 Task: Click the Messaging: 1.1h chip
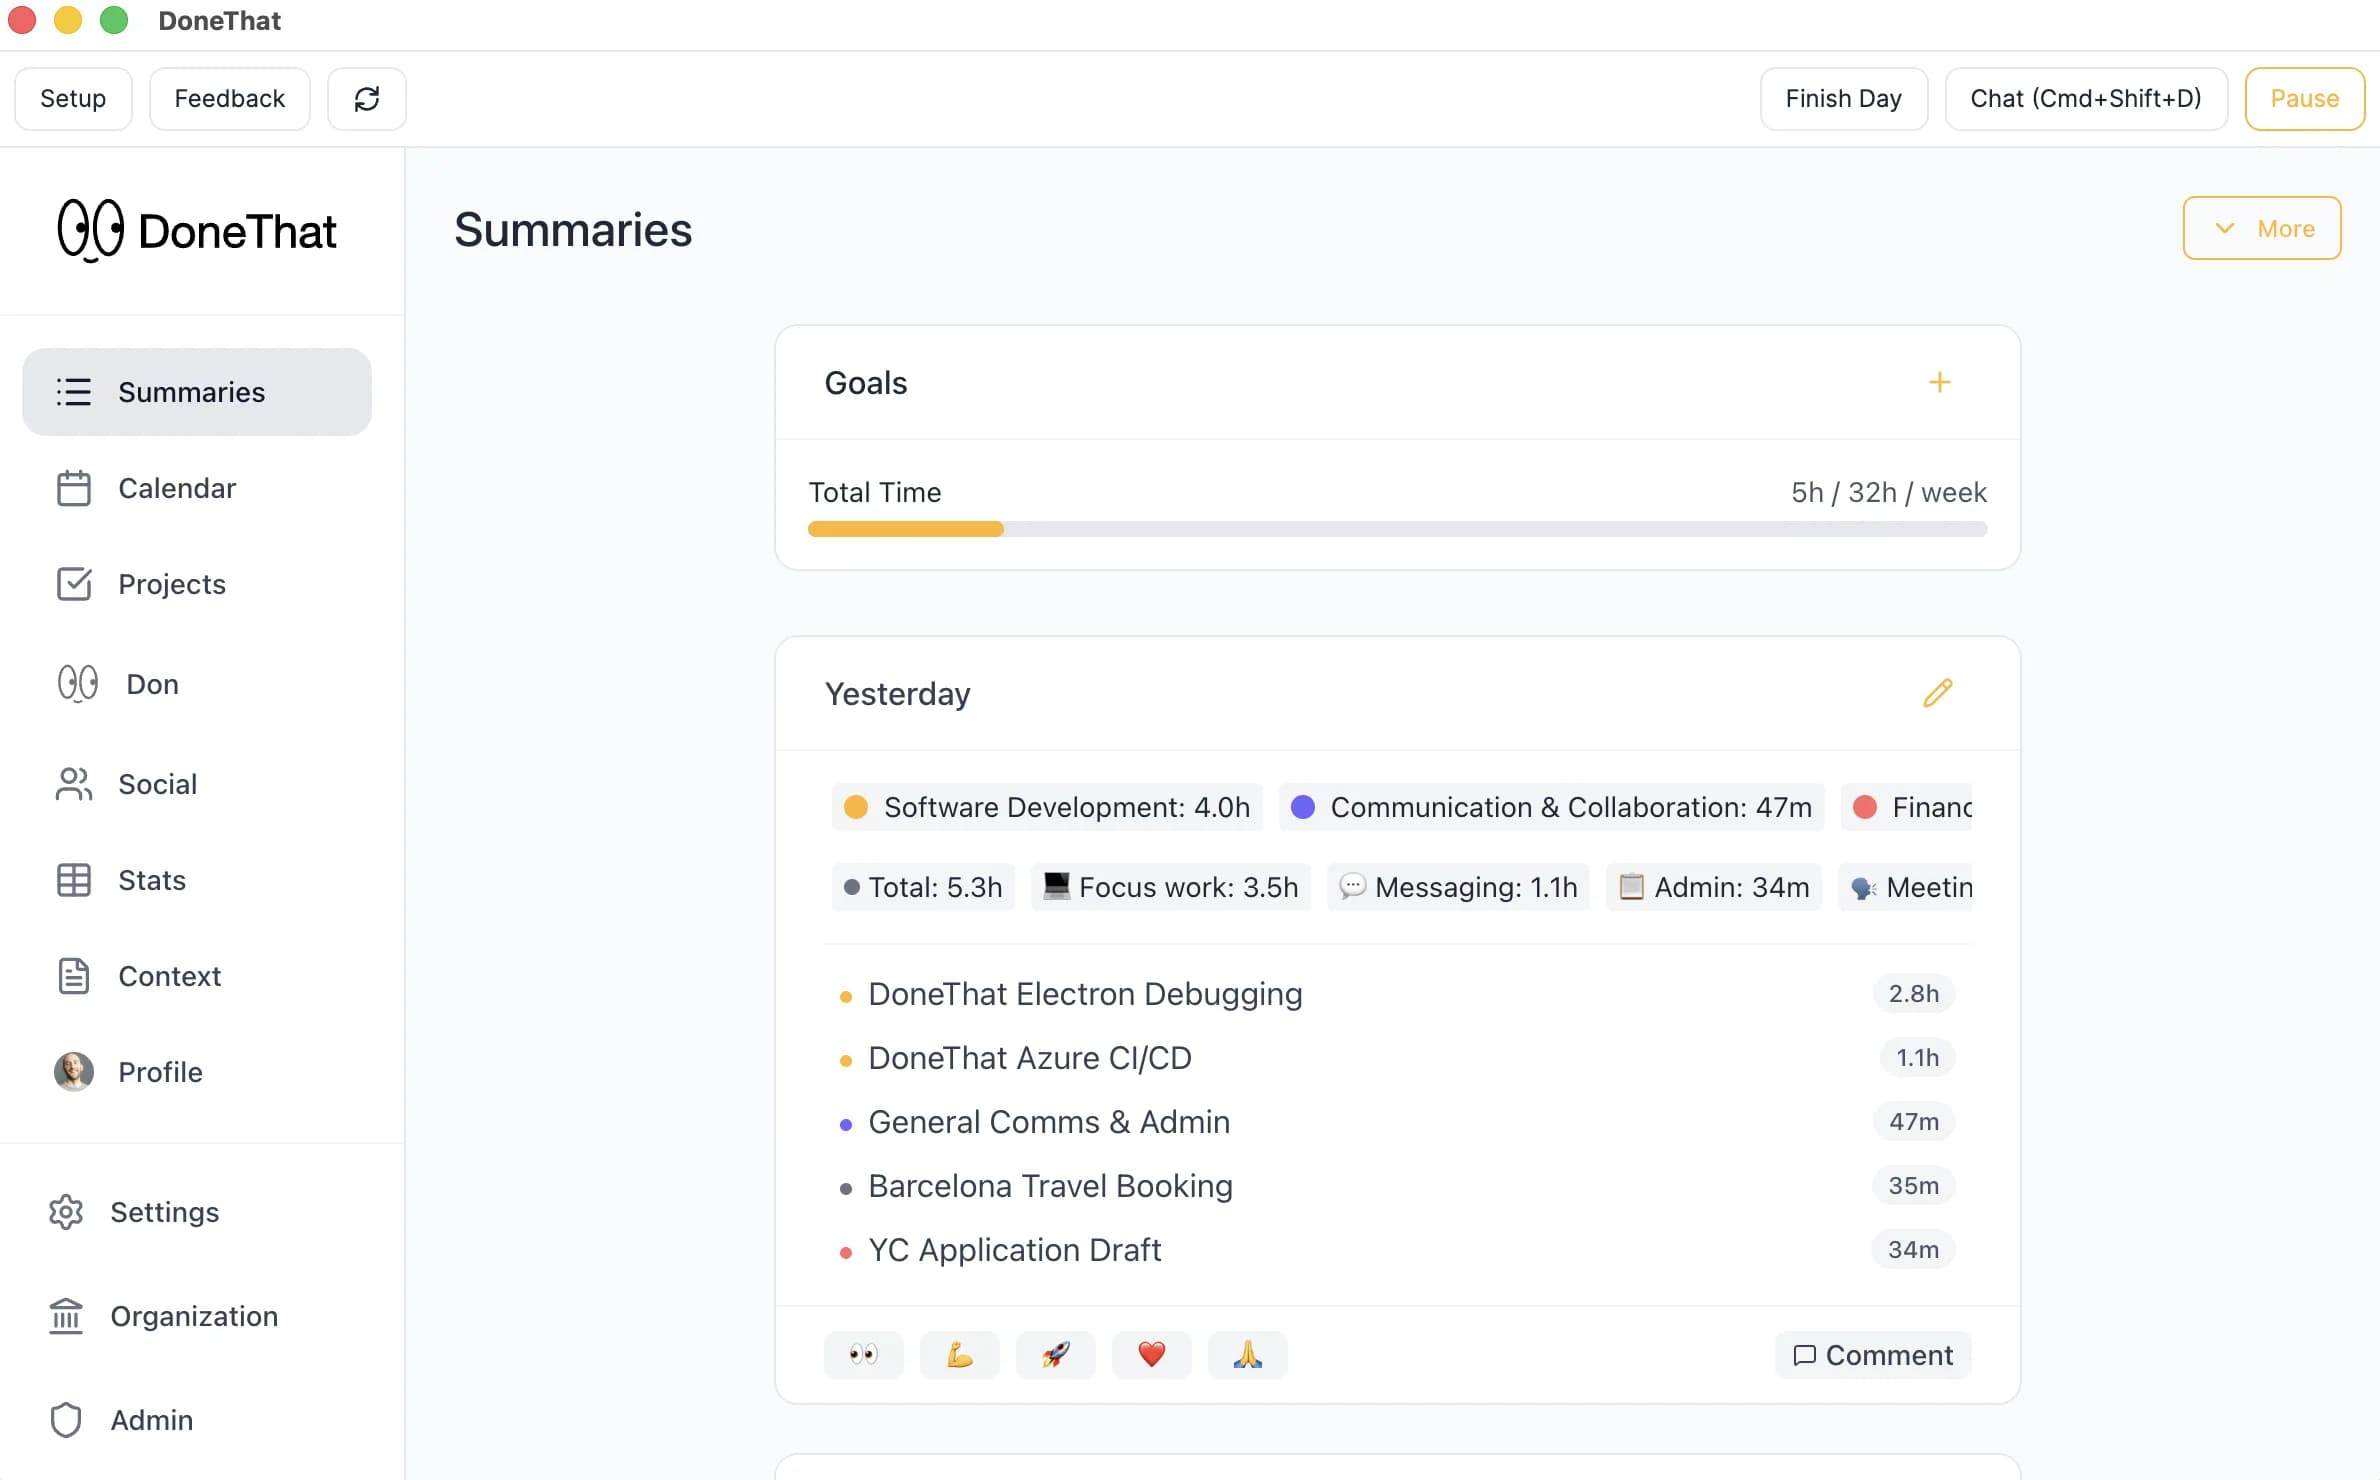1458,887
